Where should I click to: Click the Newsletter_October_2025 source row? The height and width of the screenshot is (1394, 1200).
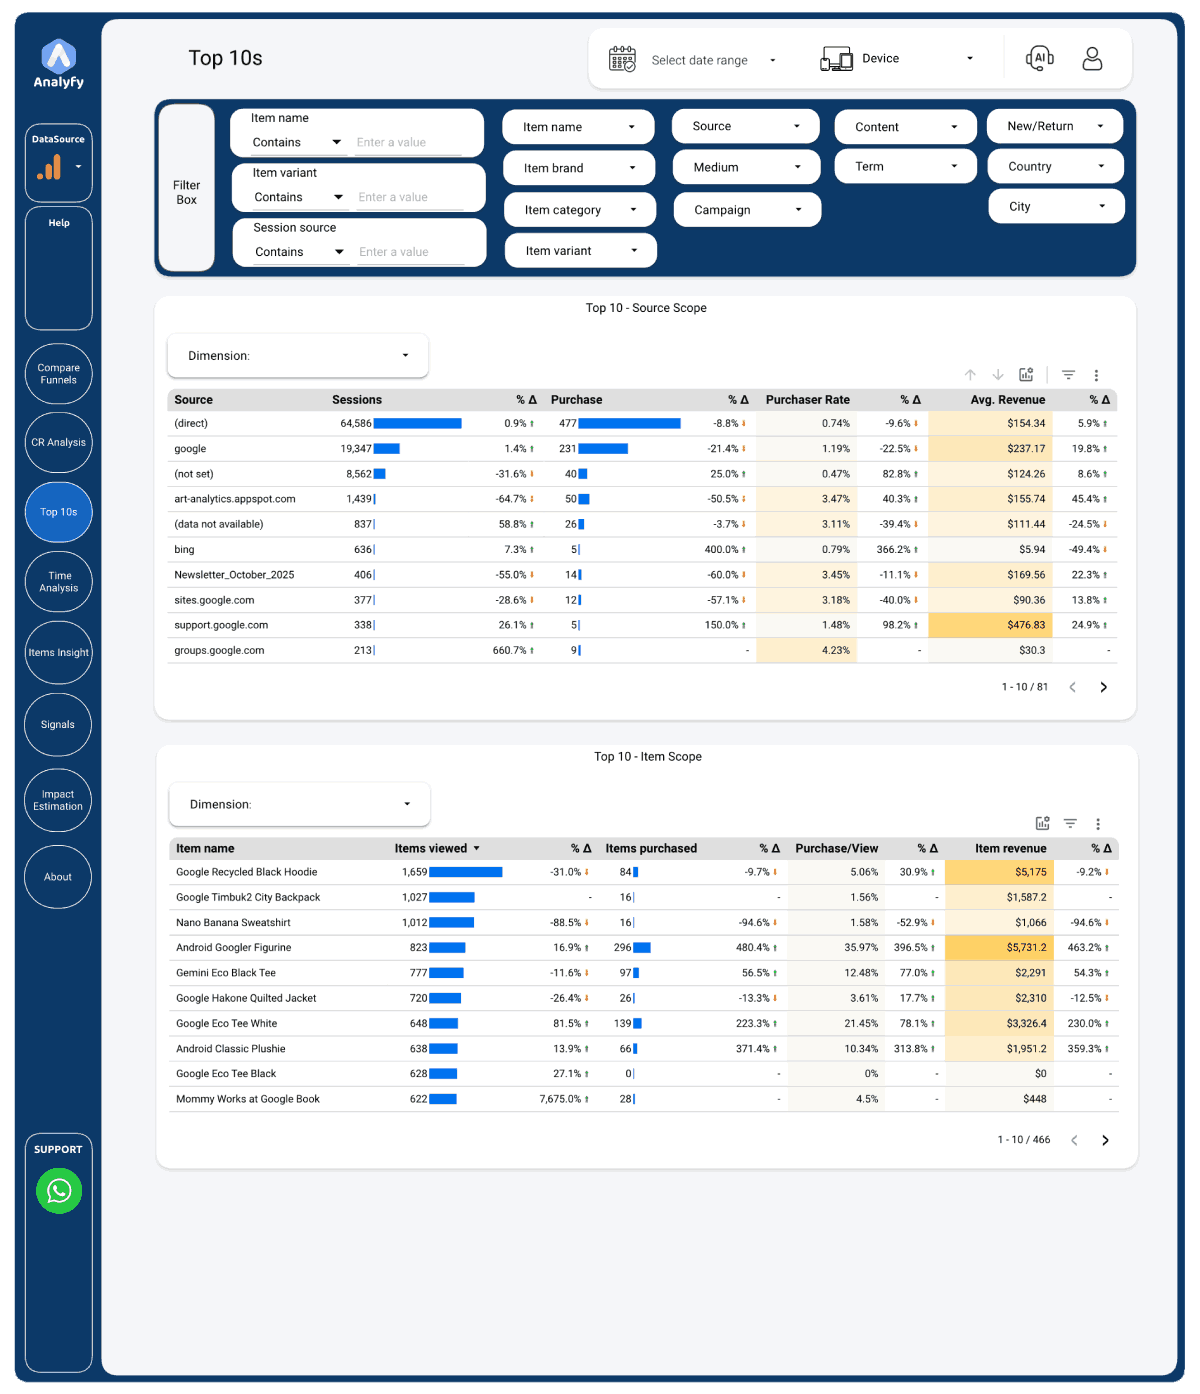click(x=642, y=575)
